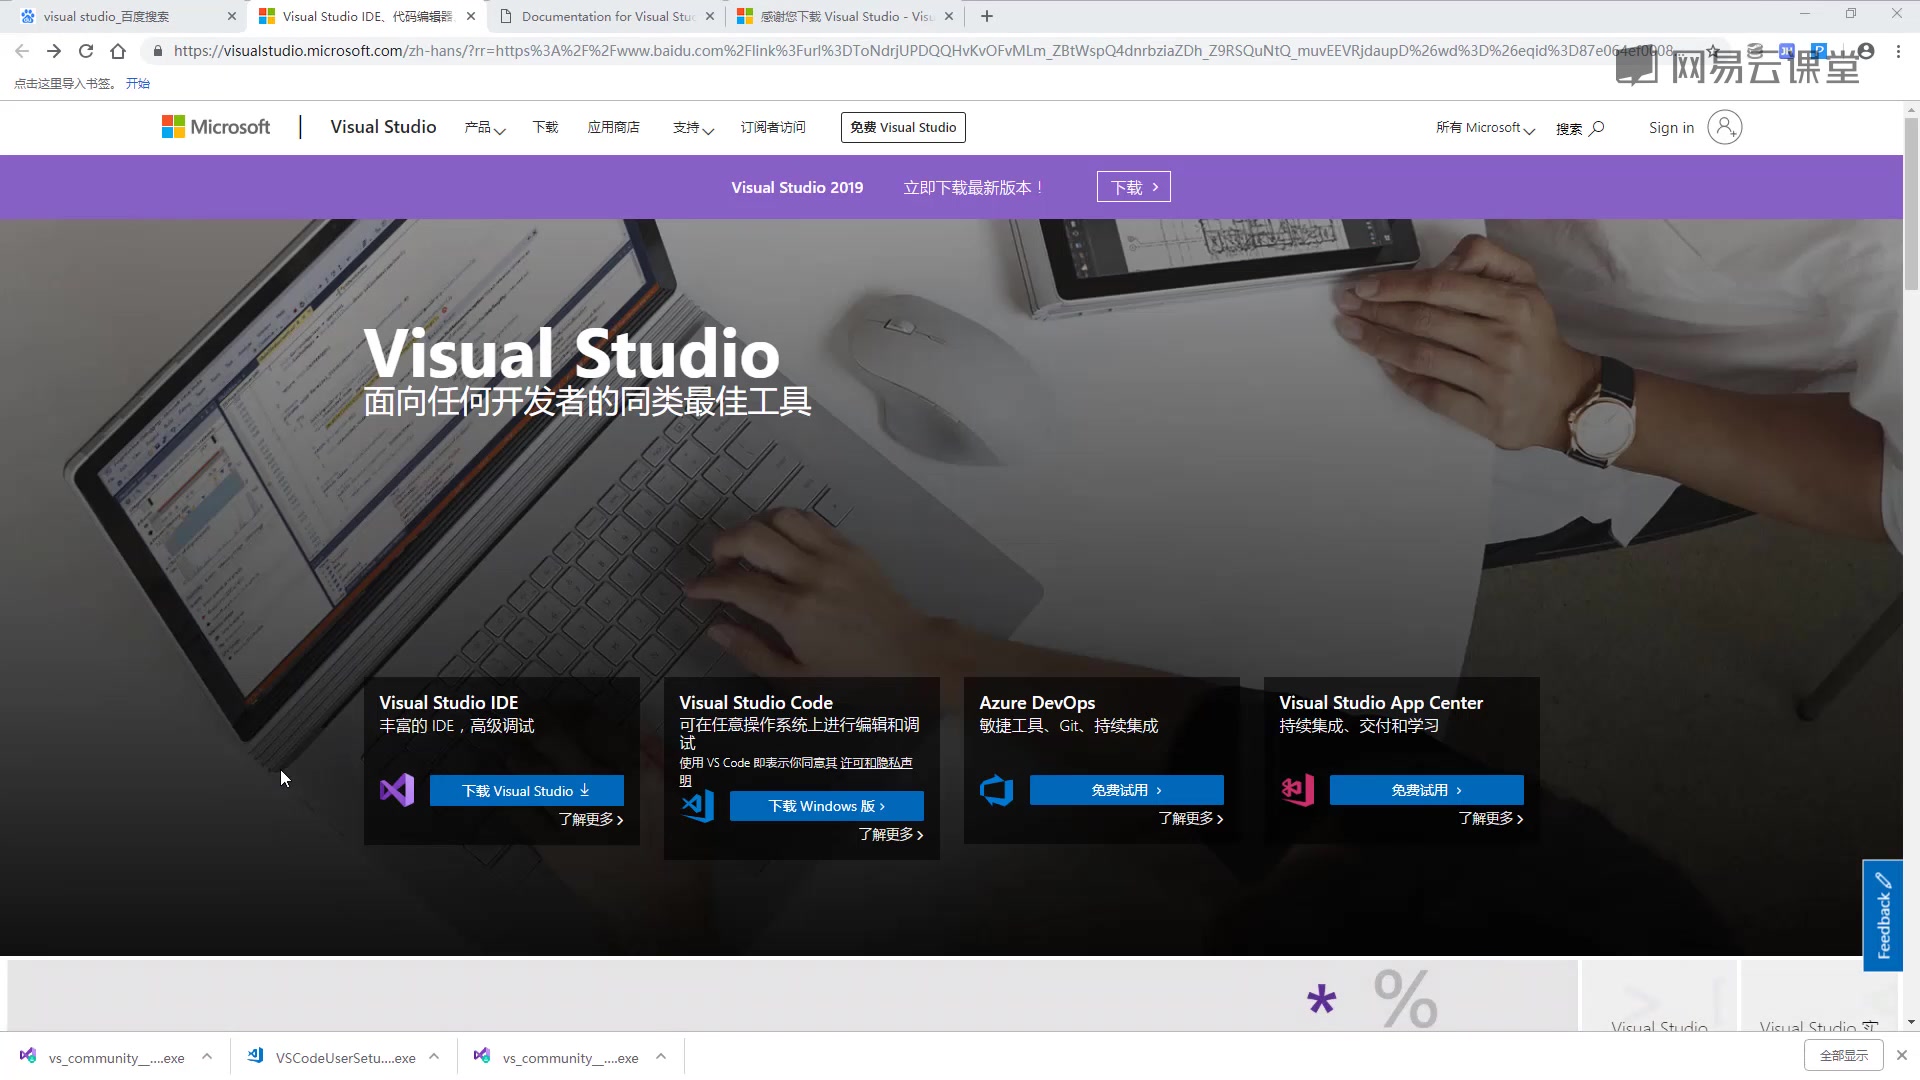The image size is (1920, 1080).
Task: Close the 感谢您下载 Visual Studio tab
Action: pos(949,16)
